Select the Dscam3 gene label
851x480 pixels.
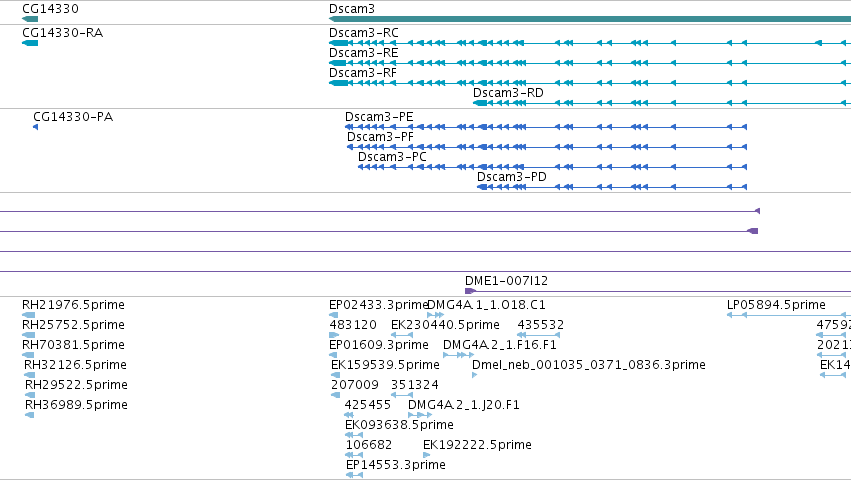[x=352, y=9]
